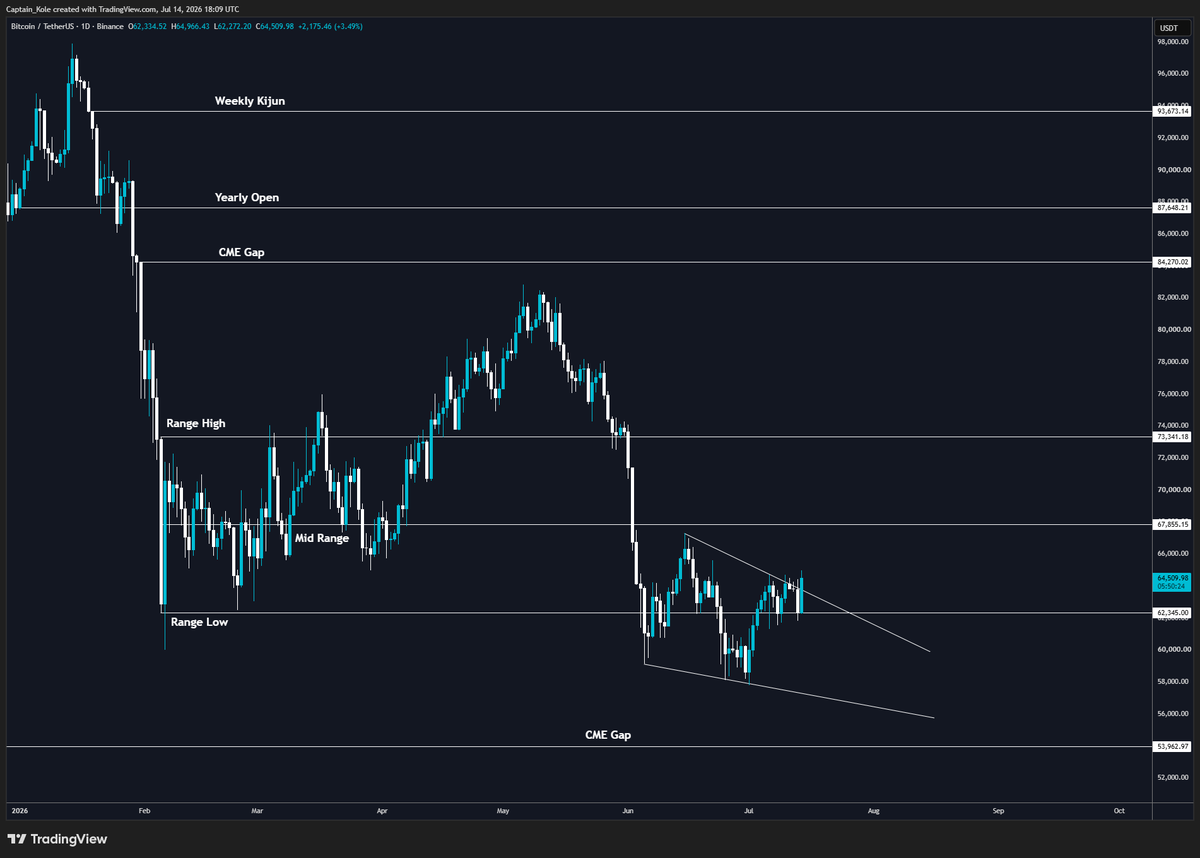Click the 53,962.97 price tag
Viewport: 1200px width, 858px height.
click(x=1172, y=746)
